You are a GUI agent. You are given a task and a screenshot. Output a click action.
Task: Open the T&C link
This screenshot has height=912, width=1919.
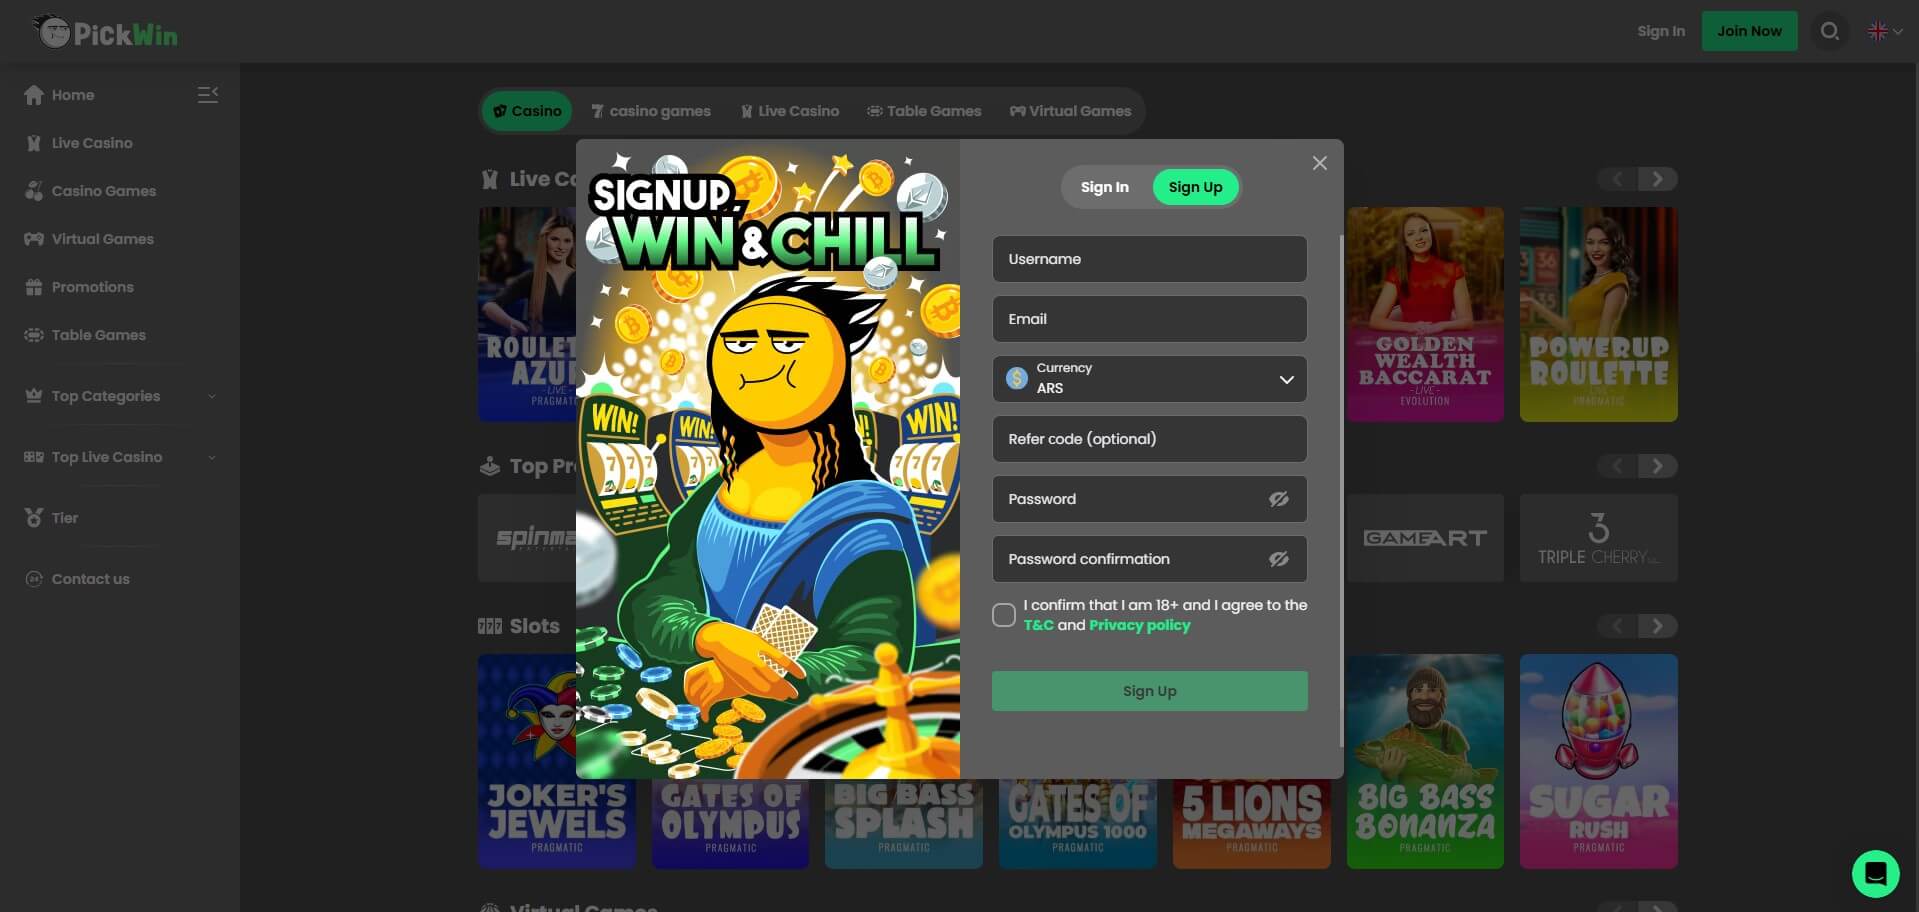coord(1038,625)
